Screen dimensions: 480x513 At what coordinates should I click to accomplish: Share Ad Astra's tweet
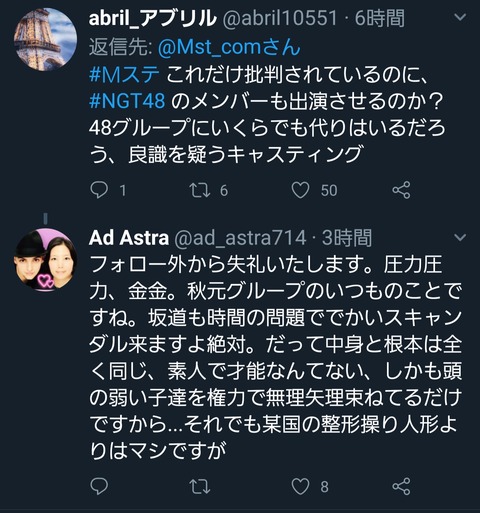point(401,486)
